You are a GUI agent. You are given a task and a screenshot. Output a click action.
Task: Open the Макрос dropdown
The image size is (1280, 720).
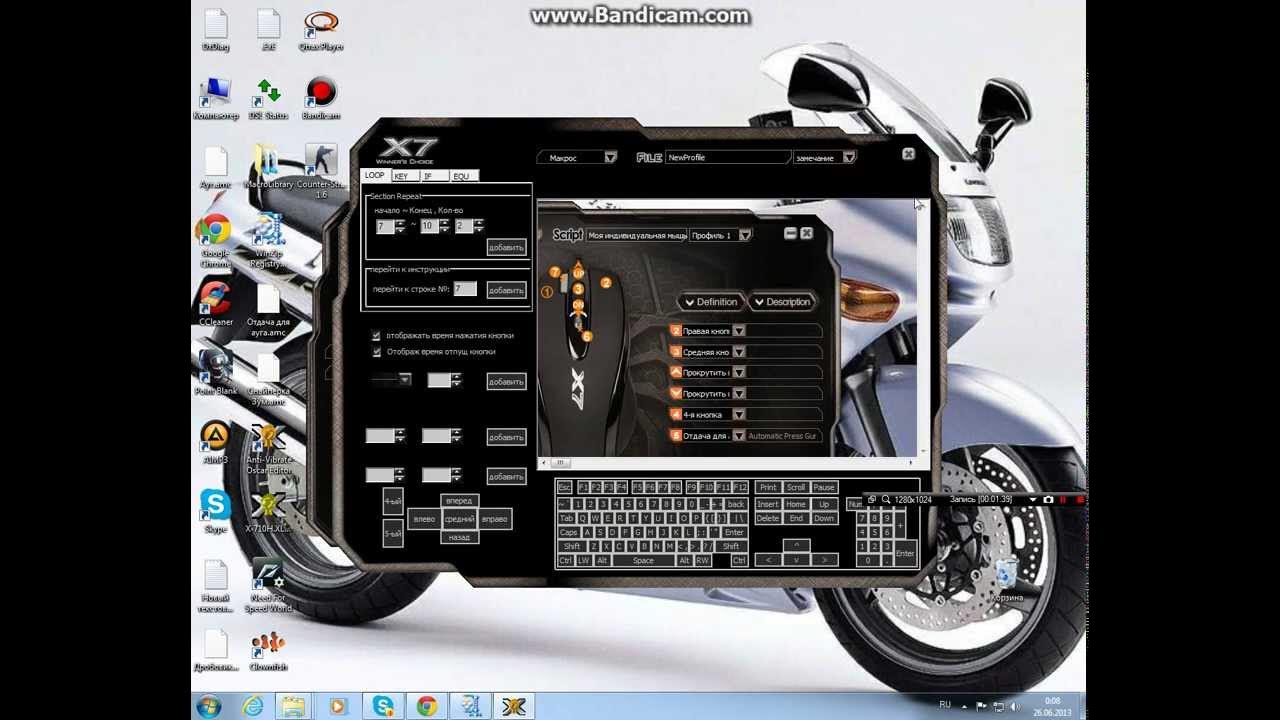610,157
